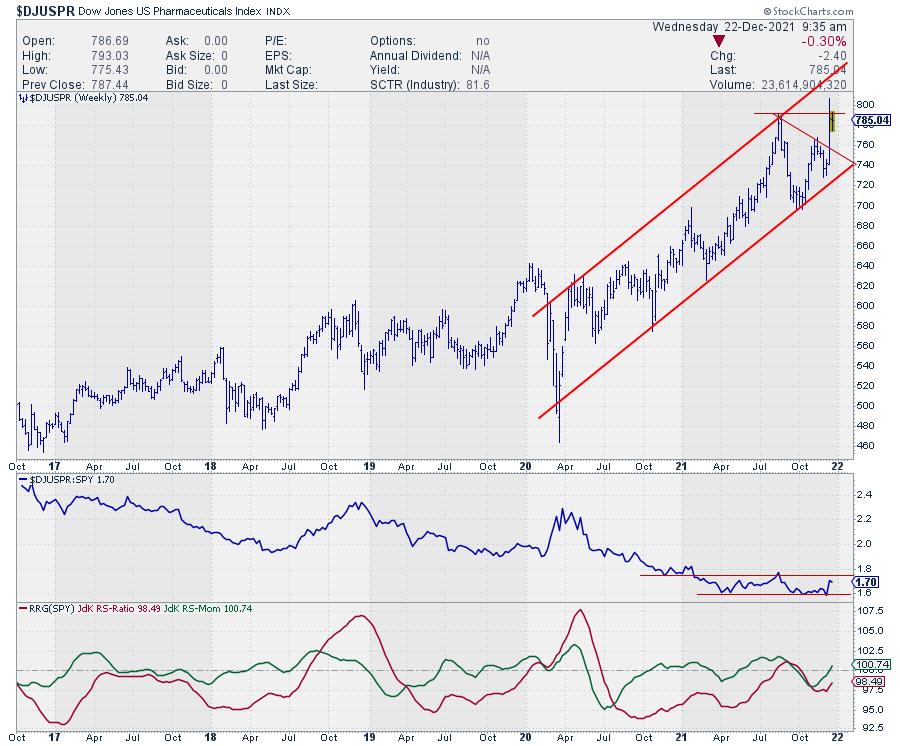The height and width of the screenshot is (746, 900).
Task: Click the green 100.74 RS-Mom axis tag
Action: pyautogui.click(x=868, y=664)
